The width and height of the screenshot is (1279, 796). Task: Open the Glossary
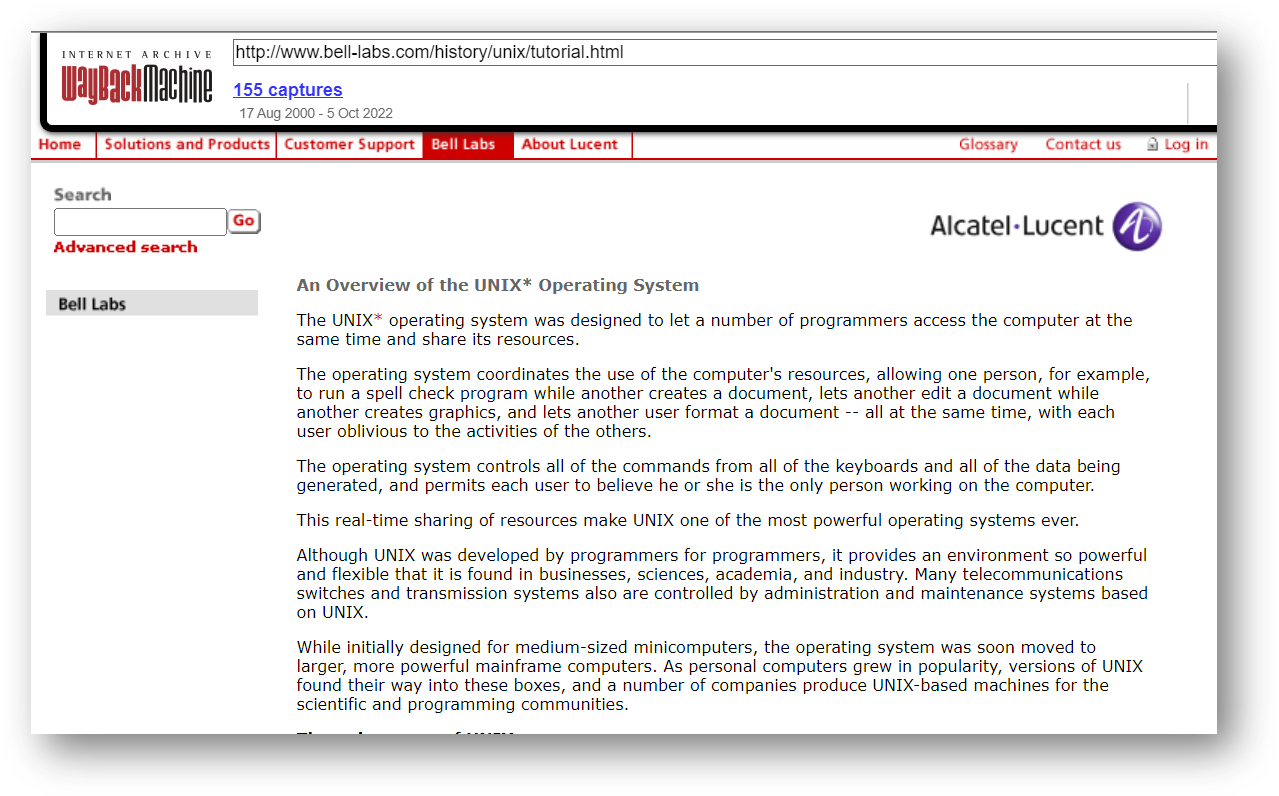tap(988, 144)
